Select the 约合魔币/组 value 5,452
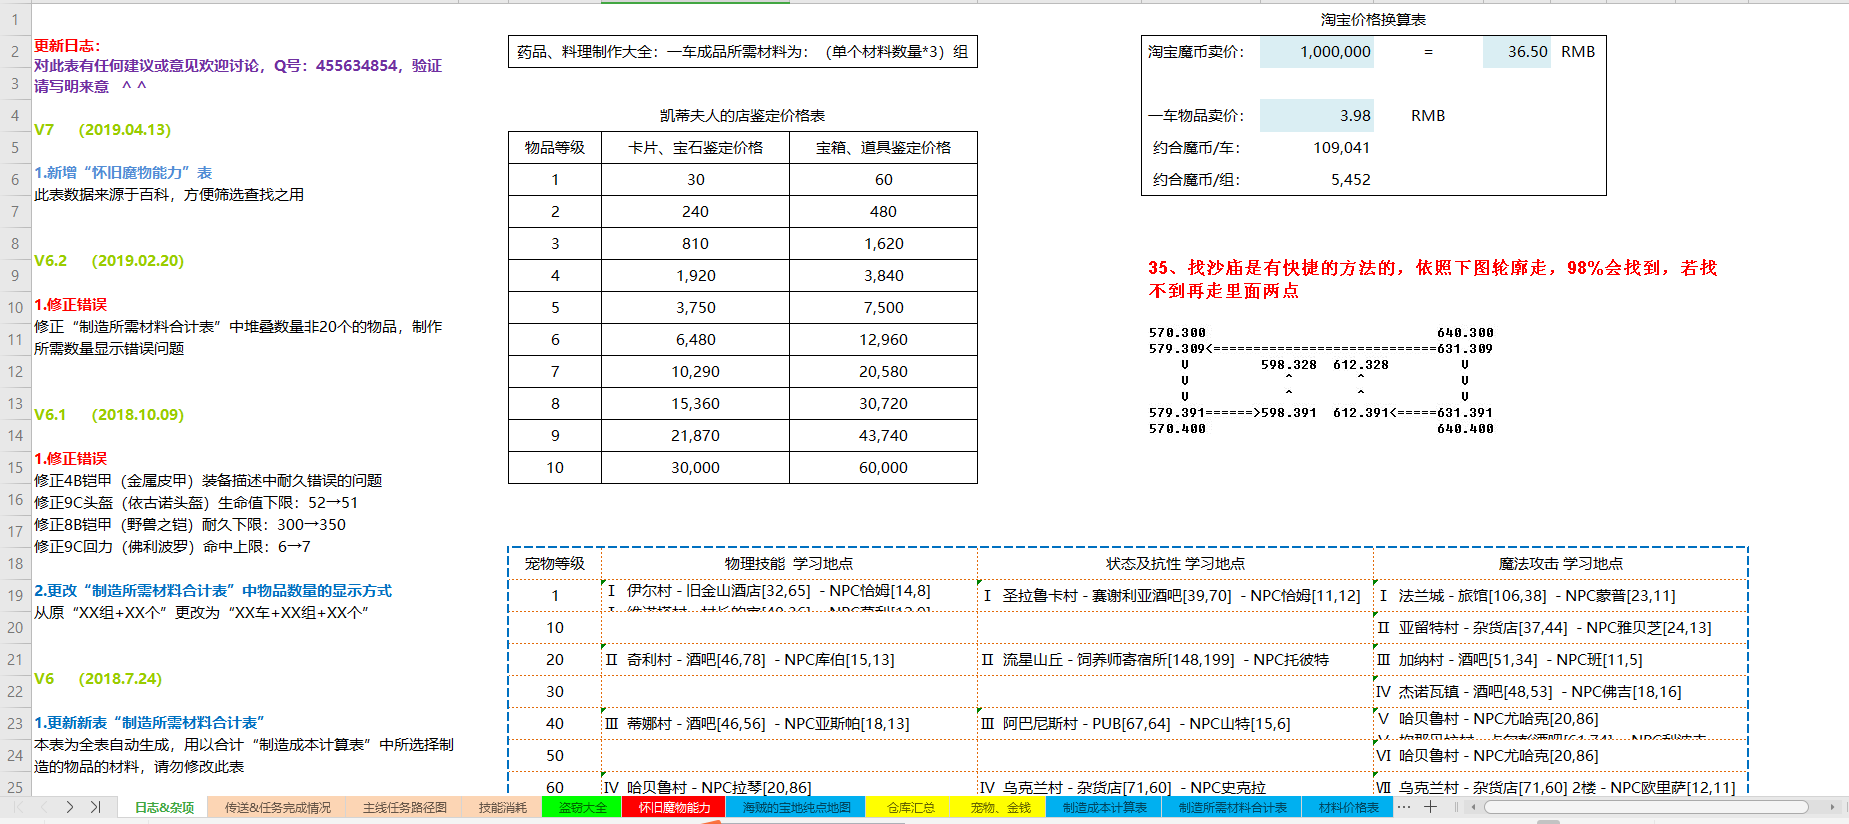The height and width of the screenshot is (824, 1849). [1316, 180]
